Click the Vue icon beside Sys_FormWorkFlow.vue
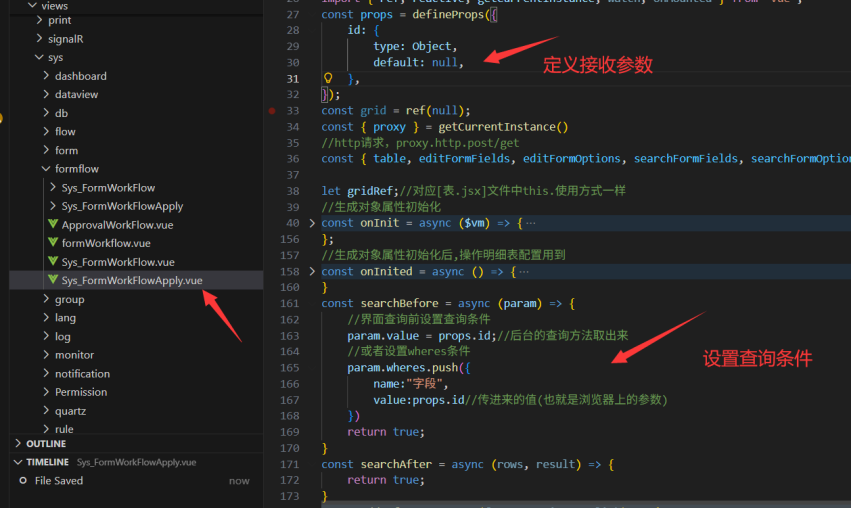The height and width of the screenshot is (509, 852). 54,262
